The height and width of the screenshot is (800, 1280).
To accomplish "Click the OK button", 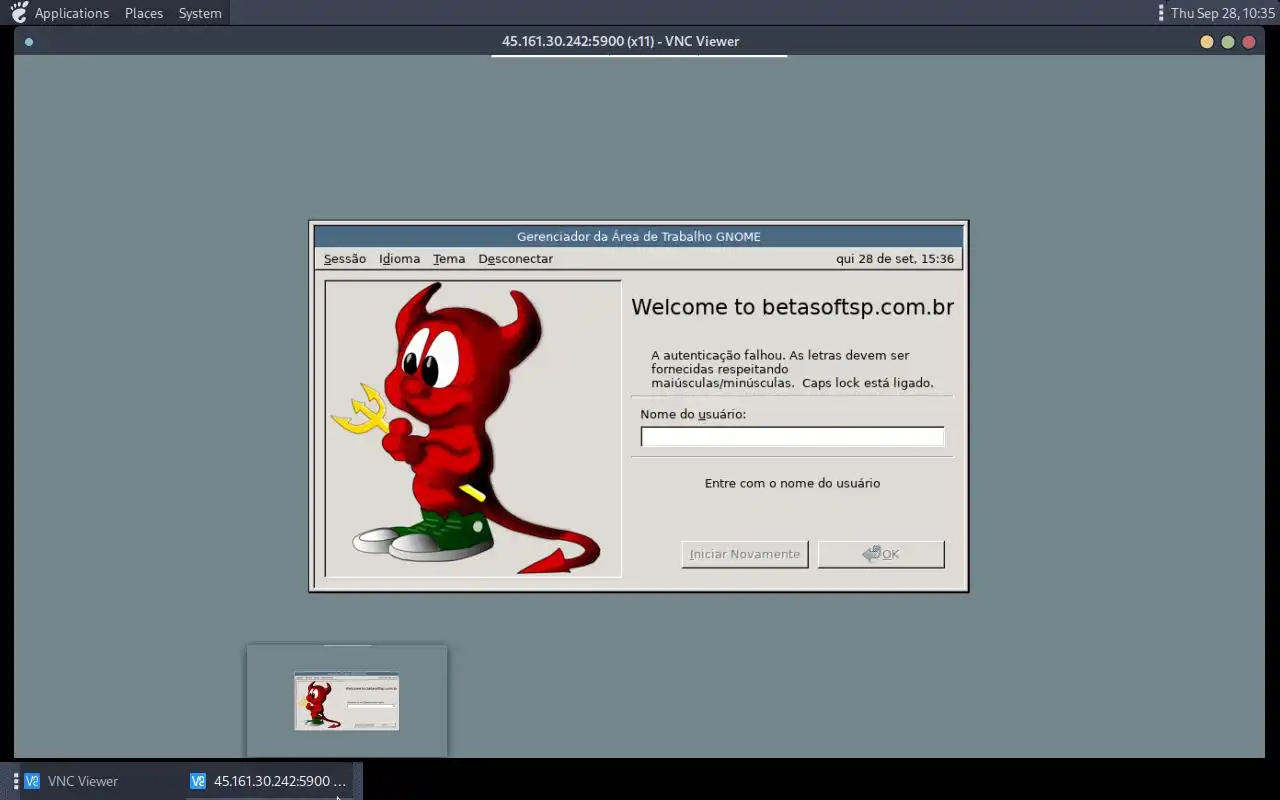I will 881,554.
